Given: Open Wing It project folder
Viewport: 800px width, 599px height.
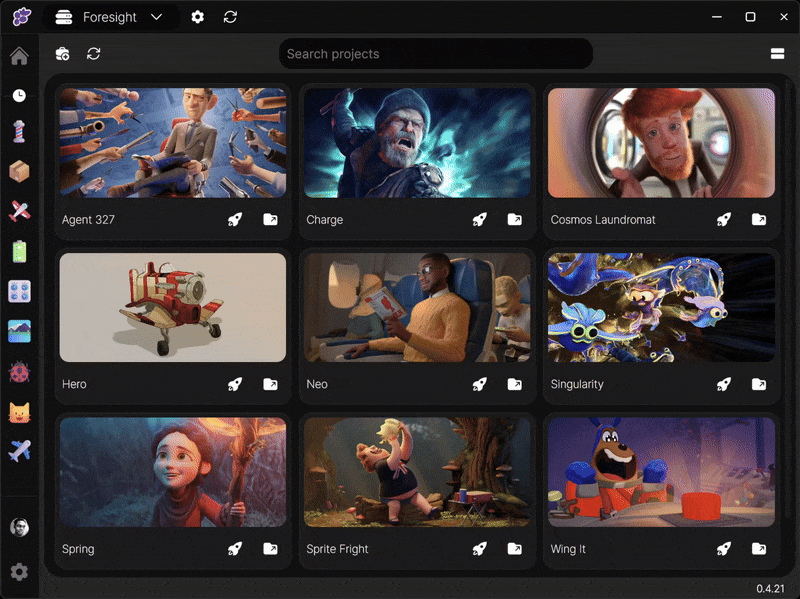Looking at the screenshot, I should 759,549.
